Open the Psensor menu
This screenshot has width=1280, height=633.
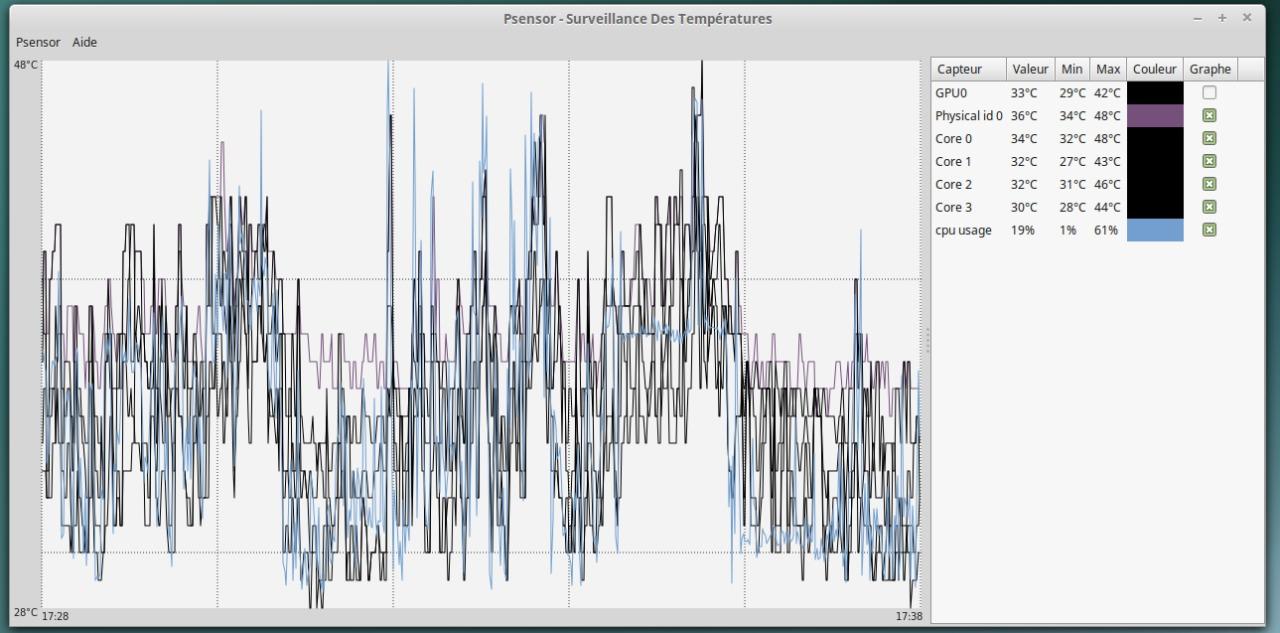tap(38, 42)
